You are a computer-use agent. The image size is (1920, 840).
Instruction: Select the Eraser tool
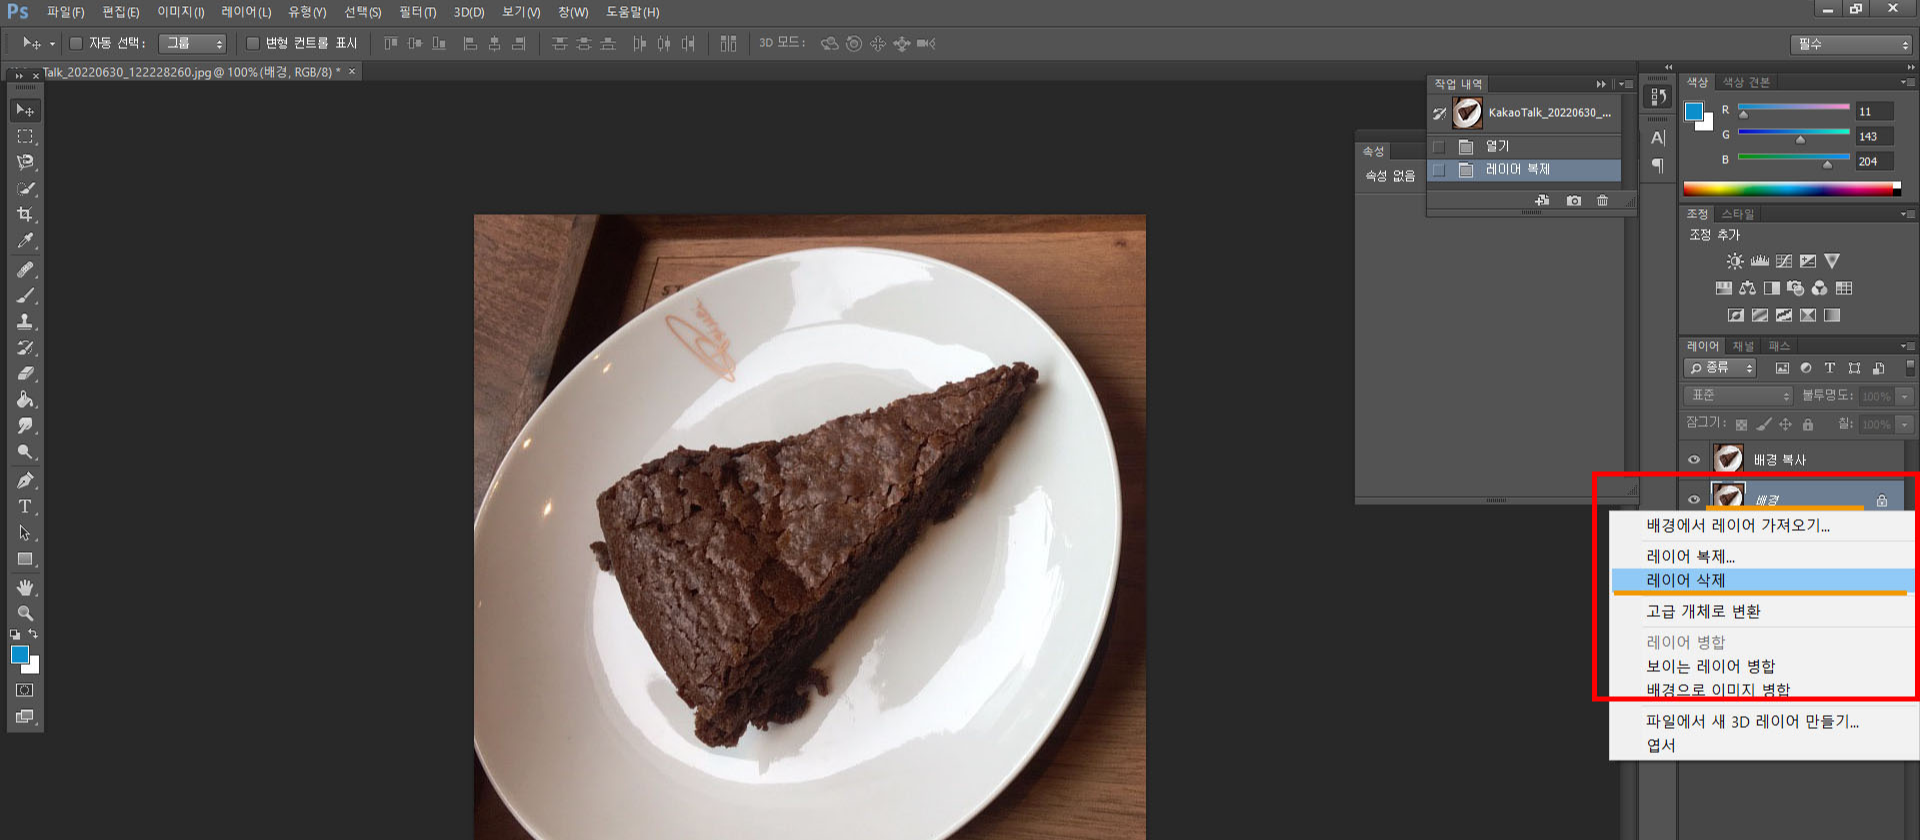point(25,374)
